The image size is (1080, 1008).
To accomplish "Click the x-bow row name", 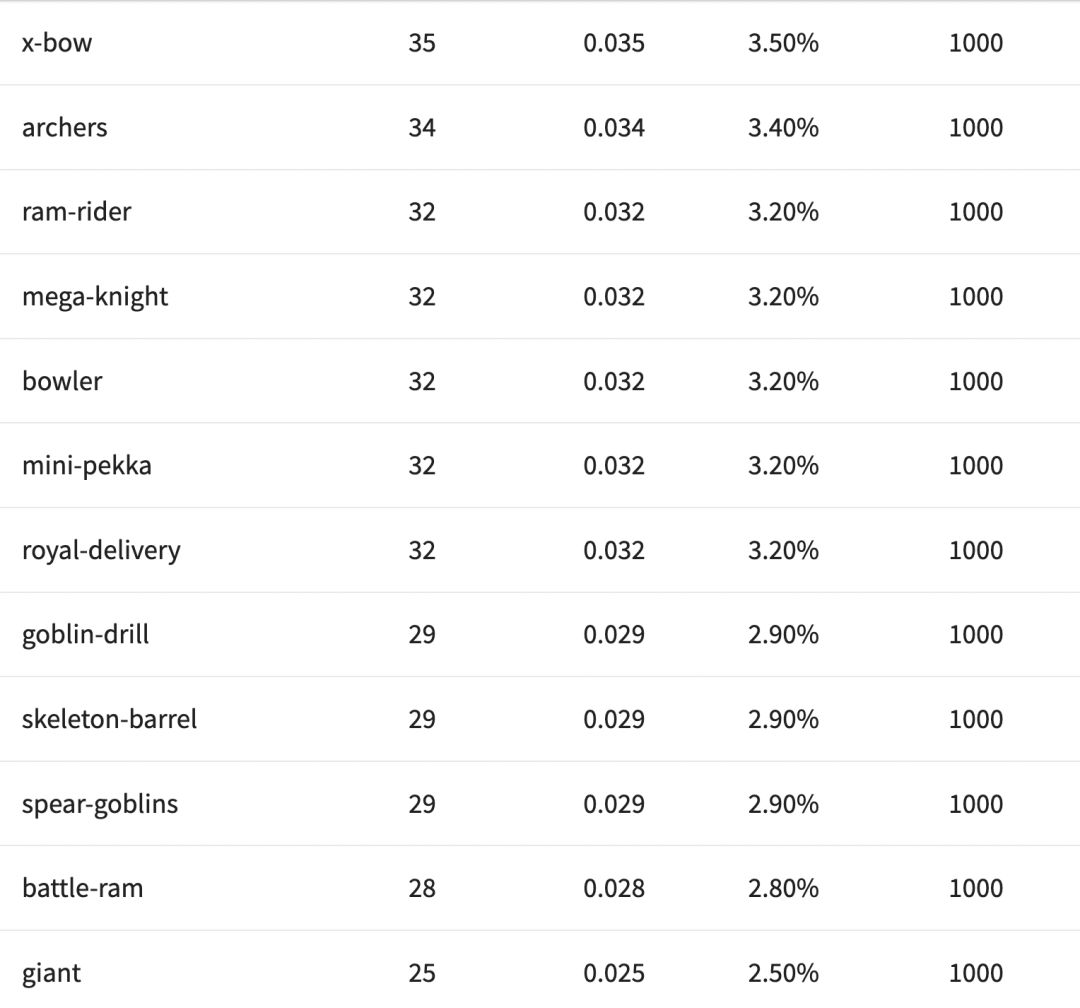I will pyautogui.click(x=57, y=43).
